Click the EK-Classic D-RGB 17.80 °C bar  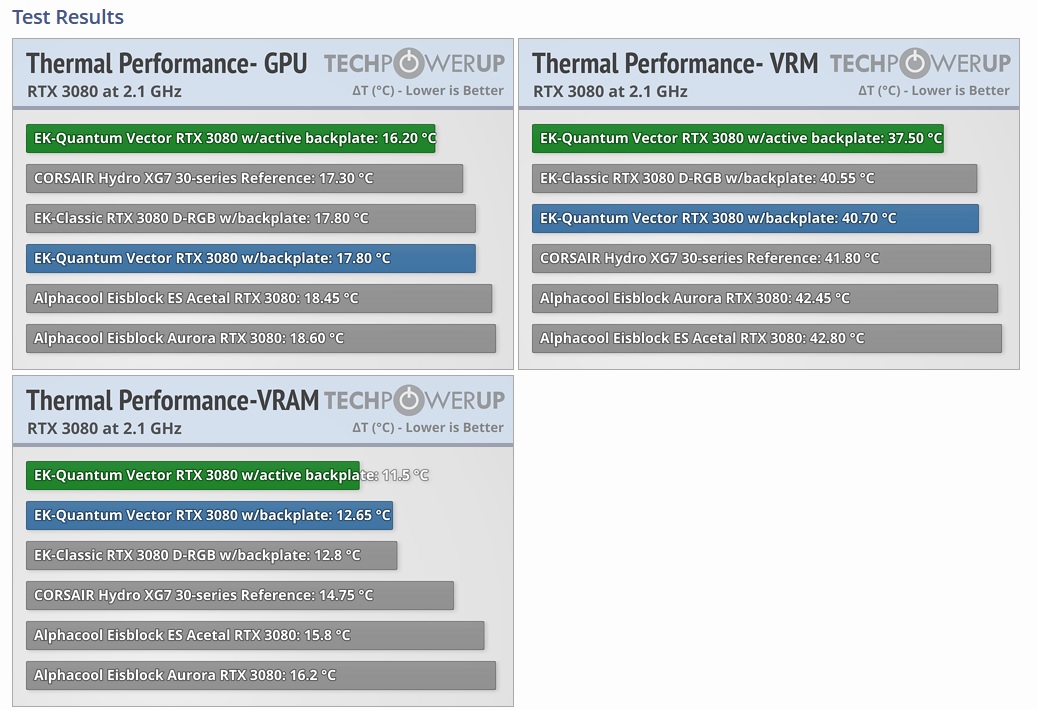coord(251,219)
